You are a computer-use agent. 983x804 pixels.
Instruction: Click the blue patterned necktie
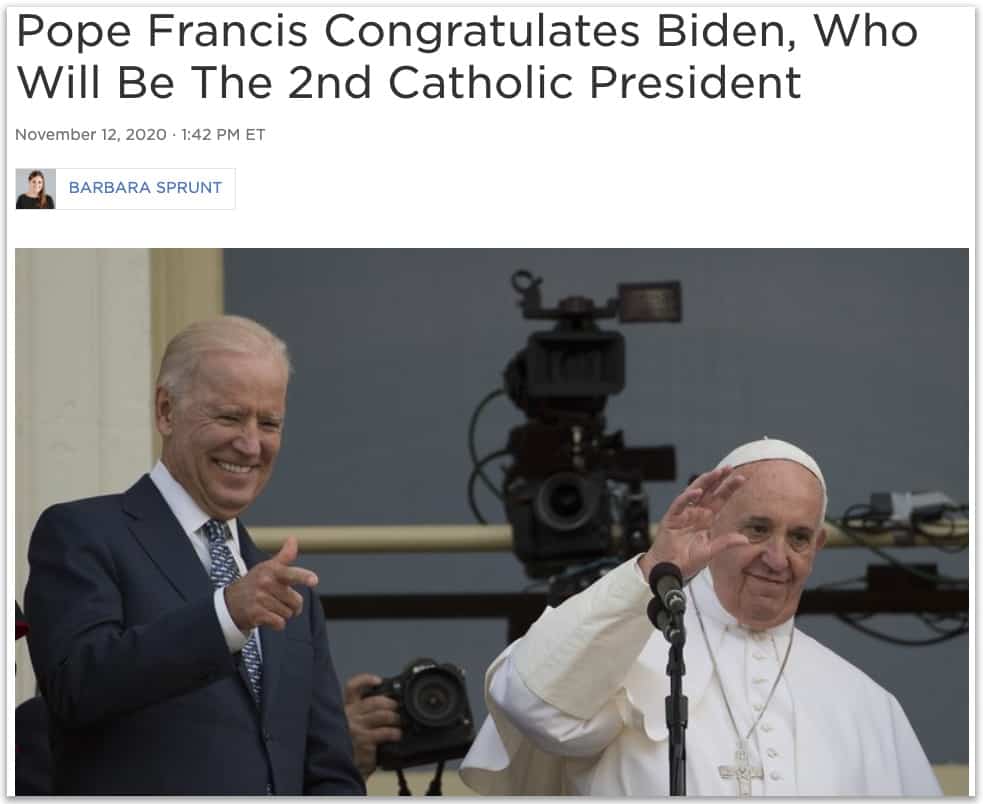[233, 602]
